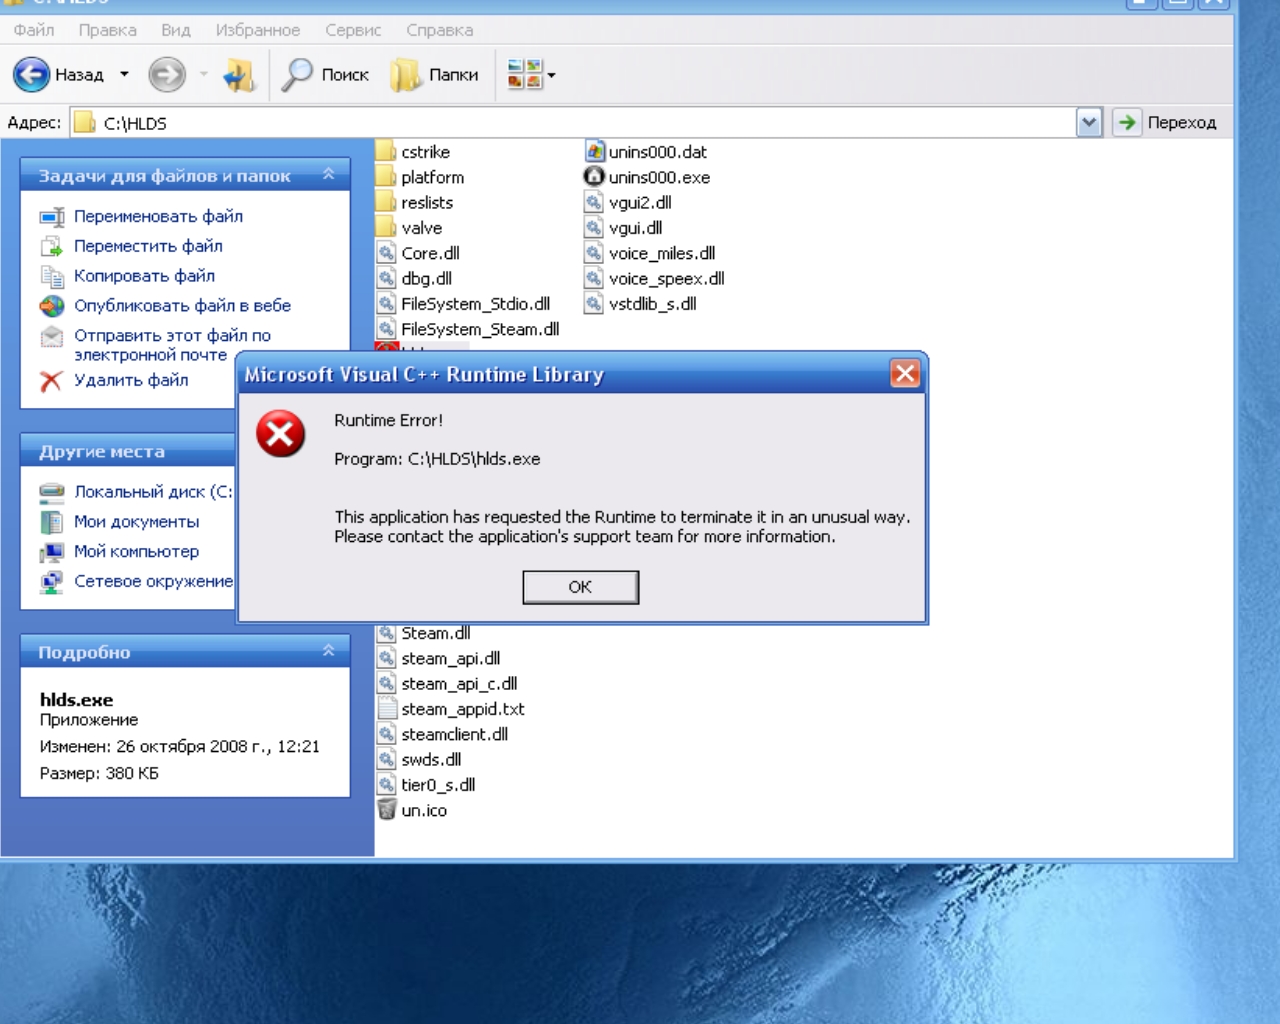Open the Back button history dropdown arrow

click(x=124, y=74)
